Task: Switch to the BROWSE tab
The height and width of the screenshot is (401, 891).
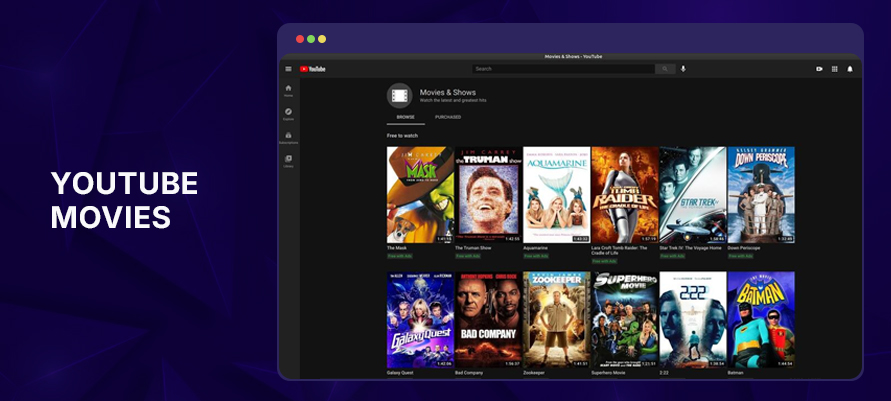Action: 406,117
